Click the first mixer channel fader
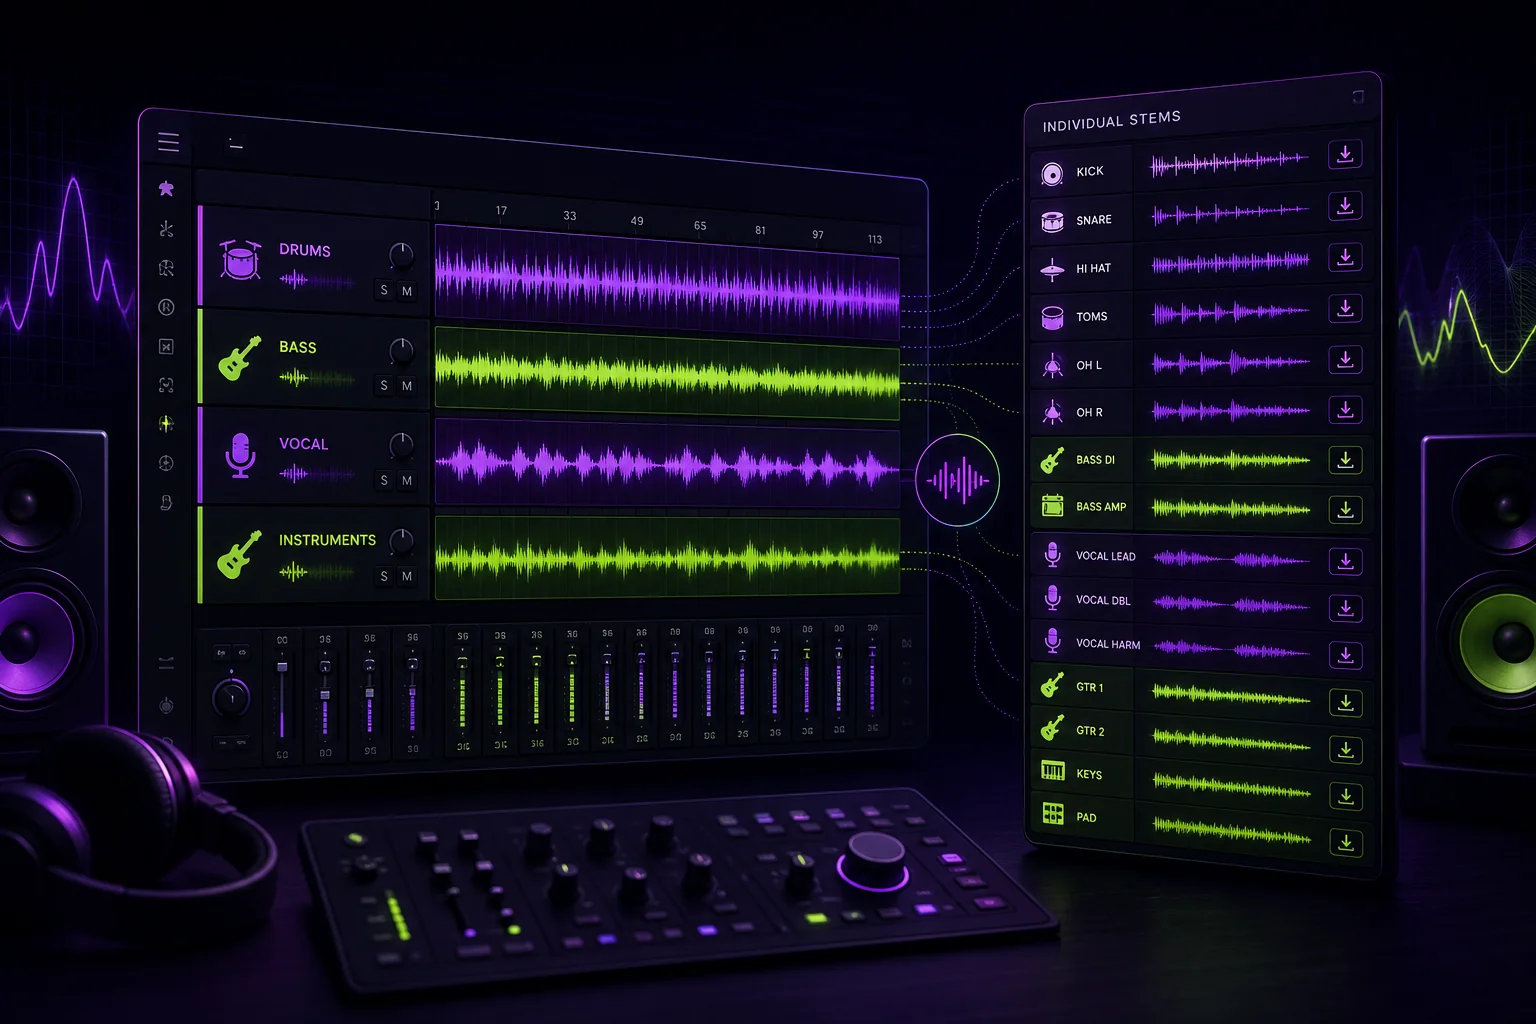This screenshot has height=1024, width=1536. [x=282, y=667]
